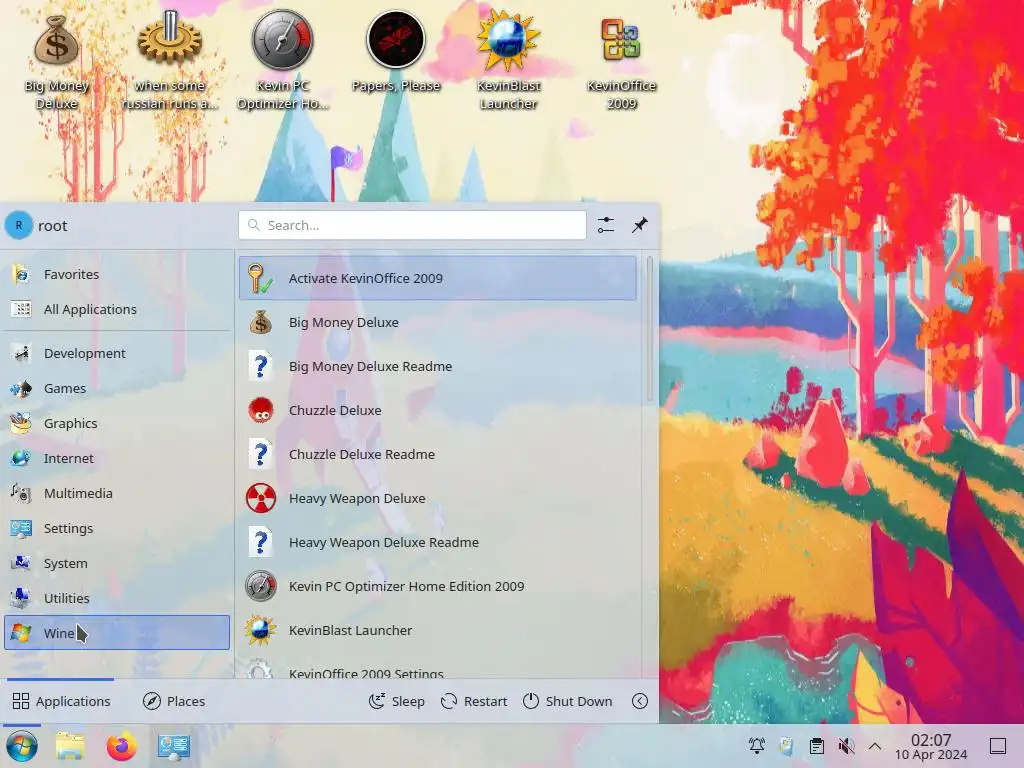Open the Settings category
Screen dimensions: 1024x768
[118, 528]
